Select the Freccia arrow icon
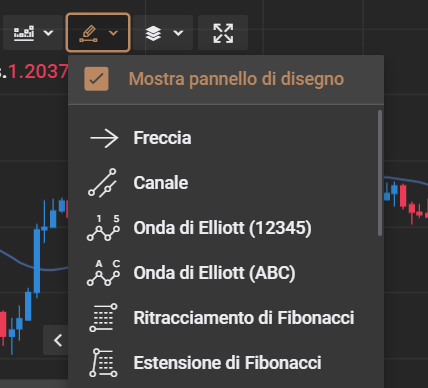Viewport: 428px width, 388px height. click(104, 138)
